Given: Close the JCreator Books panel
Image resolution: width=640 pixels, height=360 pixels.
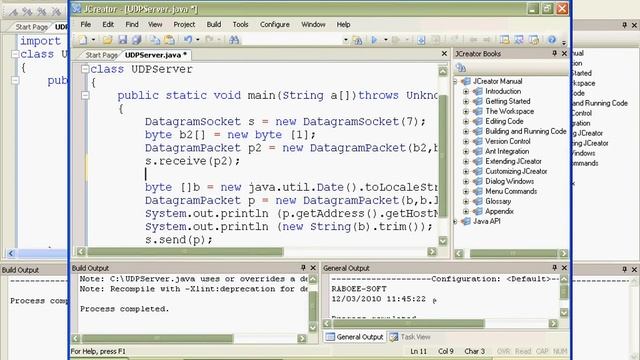Looking at the screenshot, I should tap(564, 53).
